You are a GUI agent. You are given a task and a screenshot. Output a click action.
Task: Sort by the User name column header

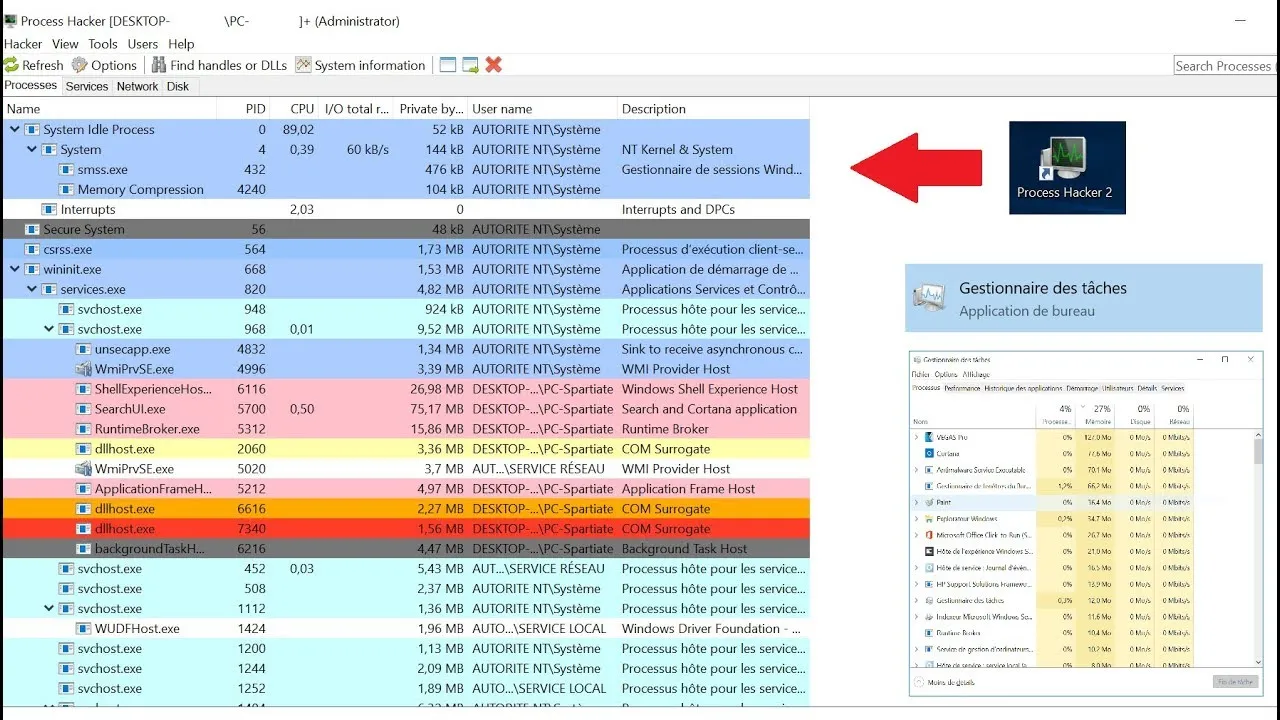tap(542, 109)
